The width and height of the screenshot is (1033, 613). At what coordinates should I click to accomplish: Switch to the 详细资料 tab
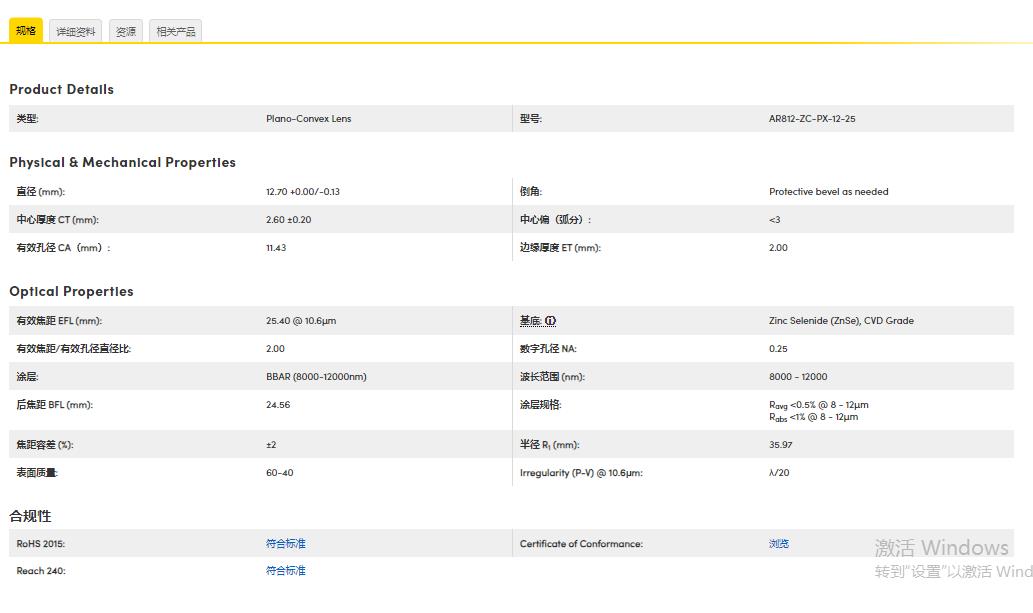tap(76, 31)
